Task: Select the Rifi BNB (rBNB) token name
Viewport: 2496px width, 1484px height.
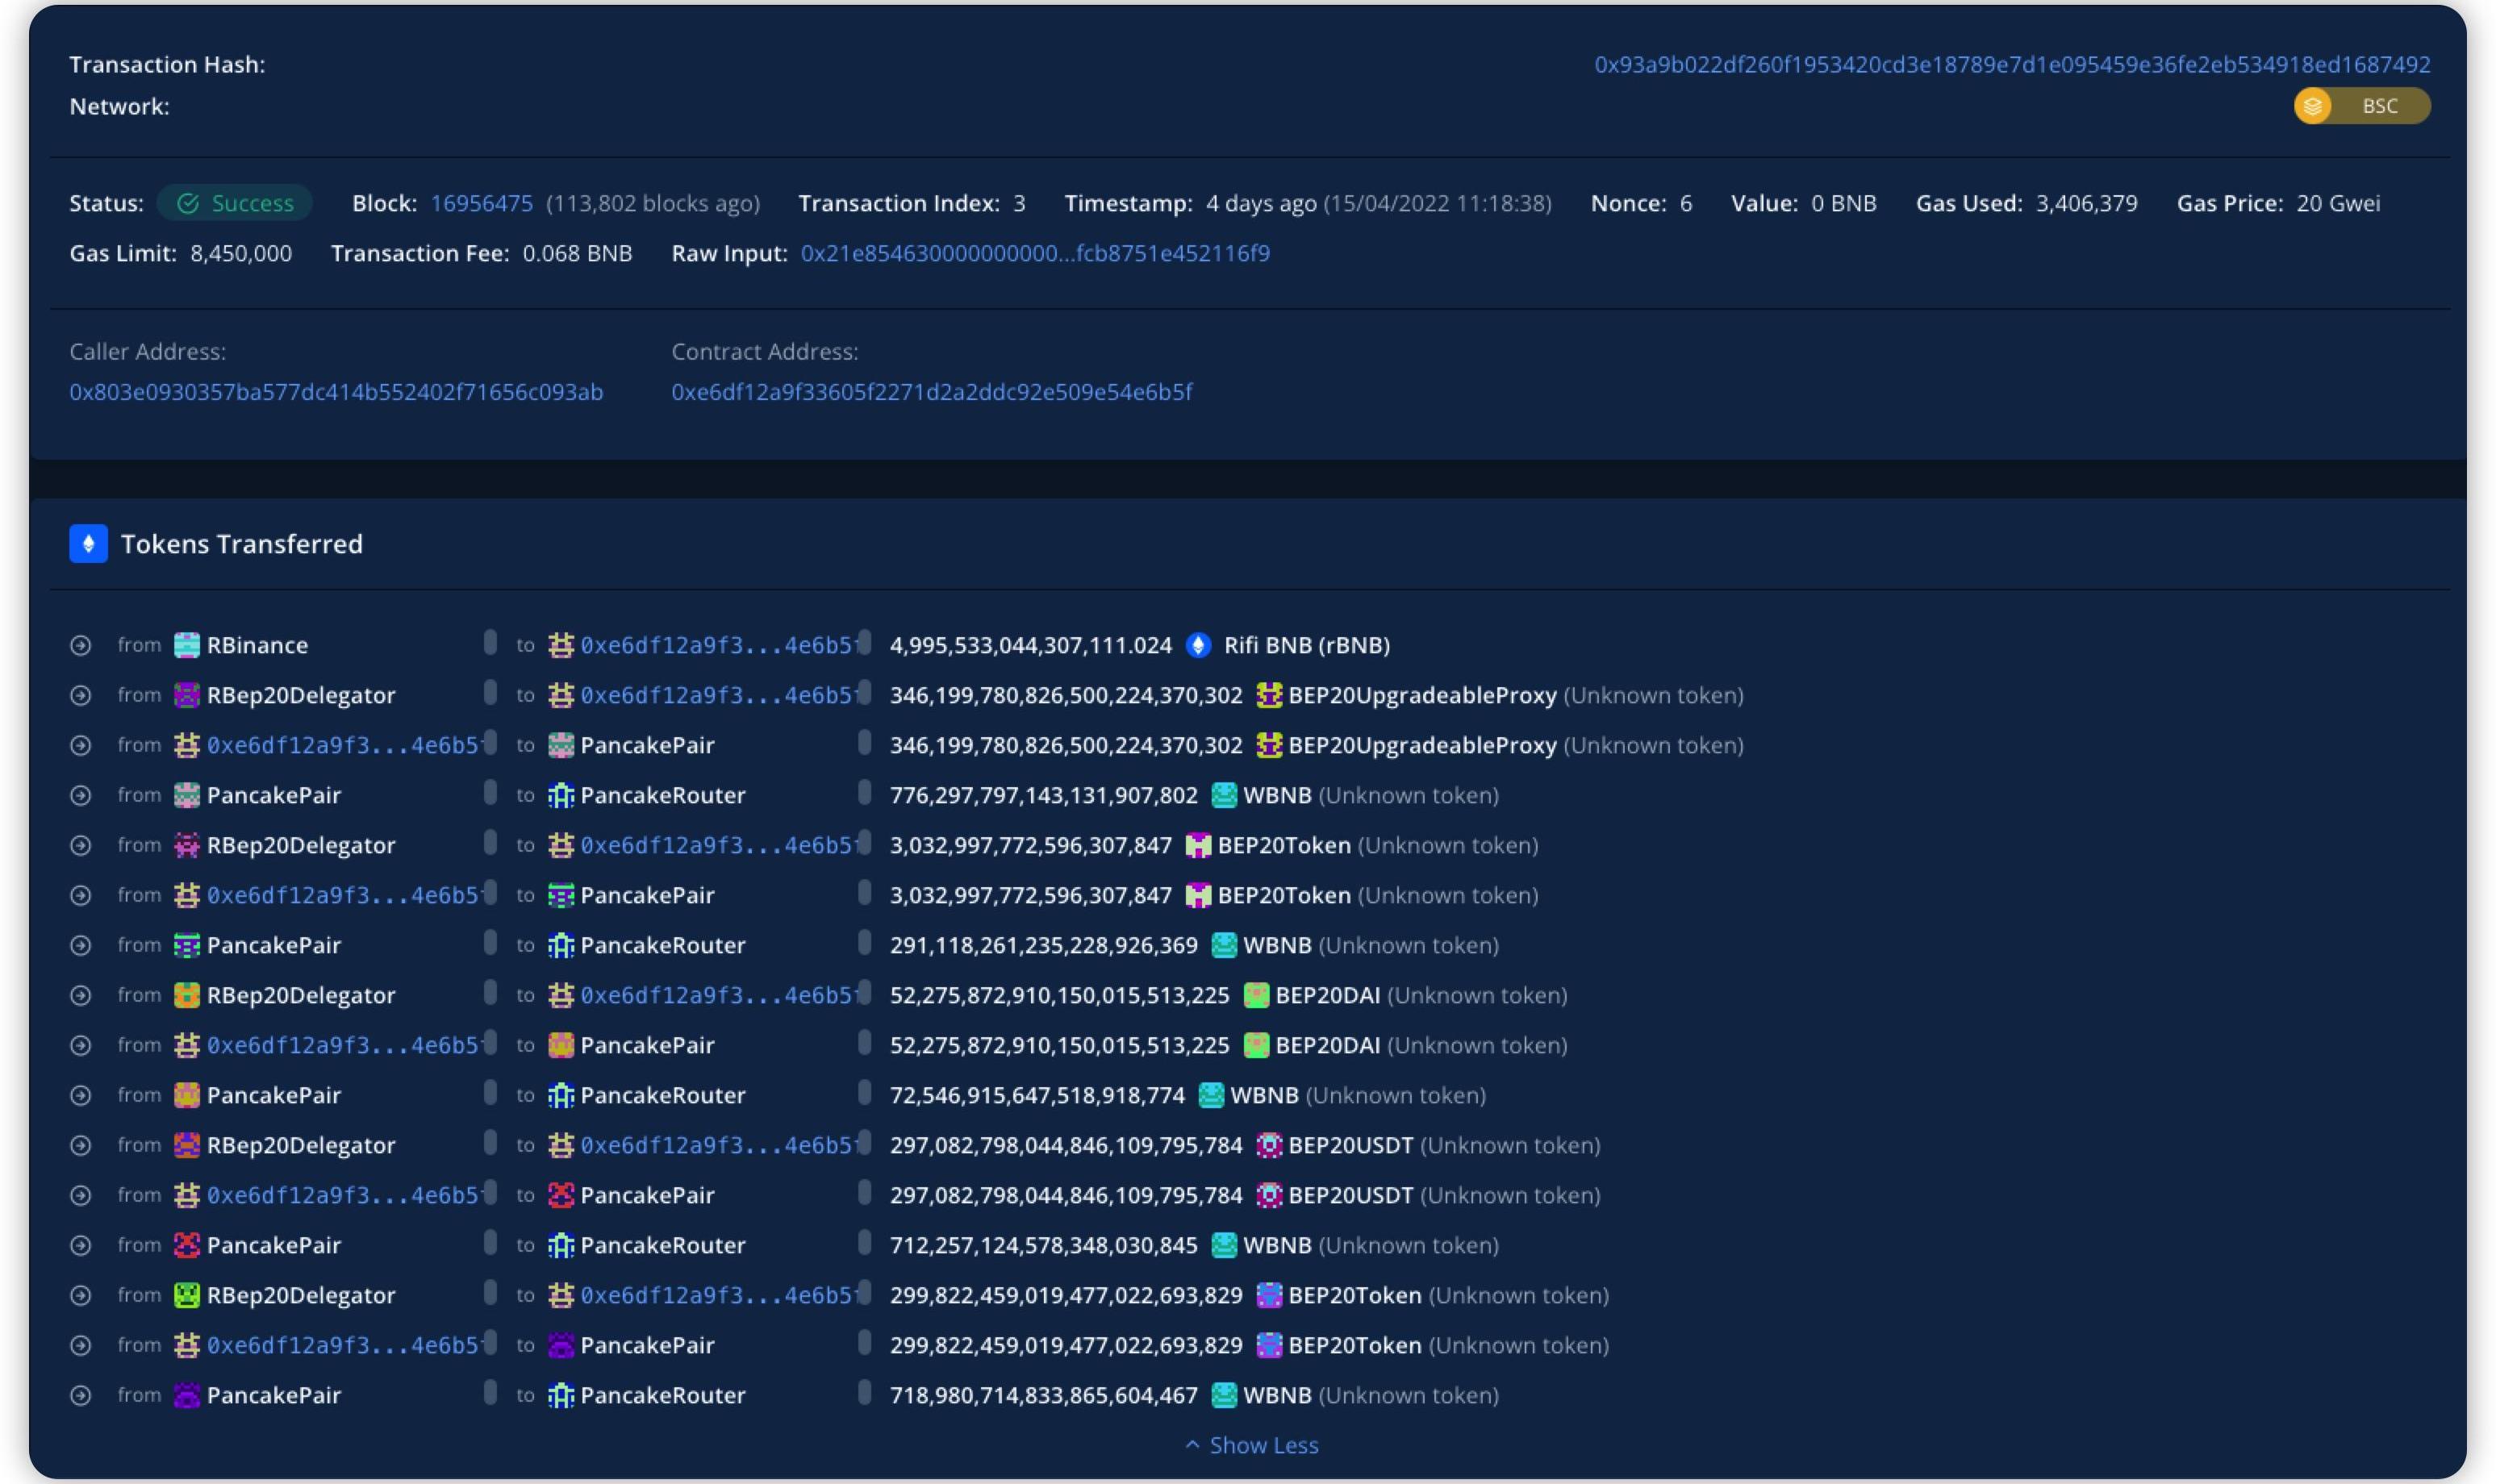Action: tap(1307, 645)
